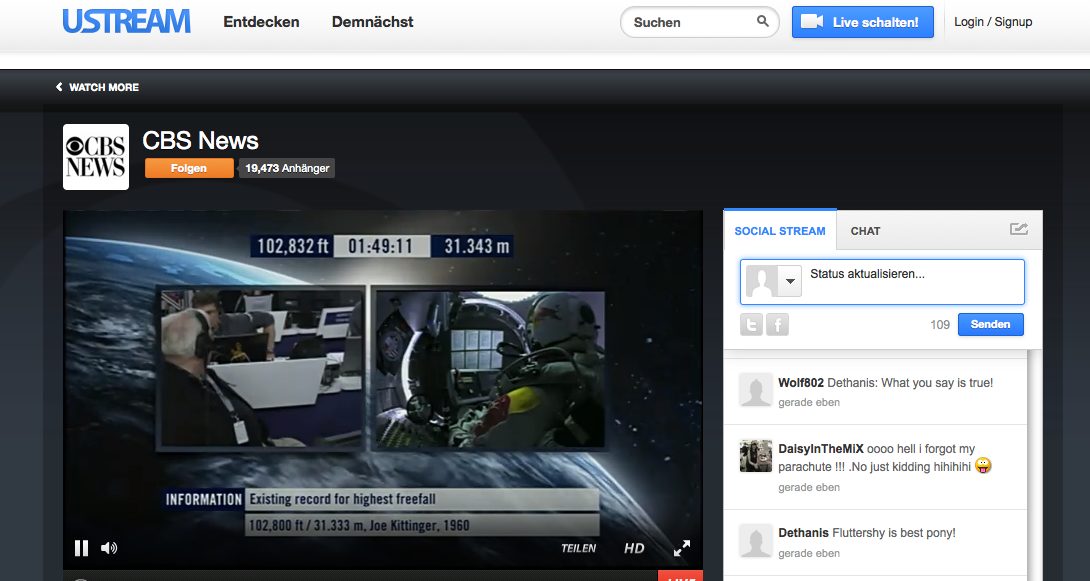This screenshot has width=1090, height=581.
Task: Enter fullscreen mode with the arrows icon
Action: (682, 548)
